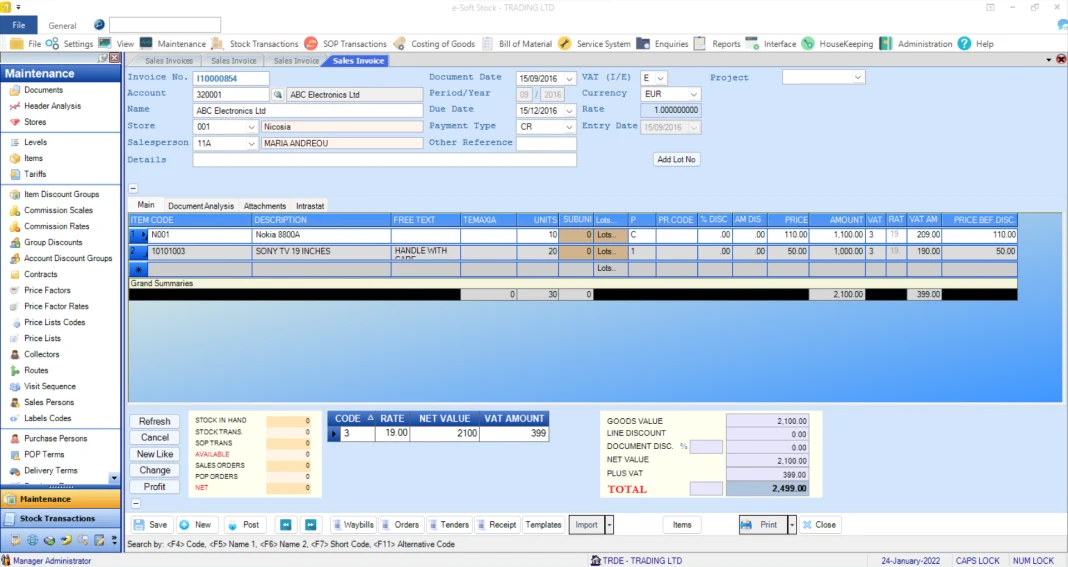
Task: Click the Profit button
Action: click(x=155, y=487)
